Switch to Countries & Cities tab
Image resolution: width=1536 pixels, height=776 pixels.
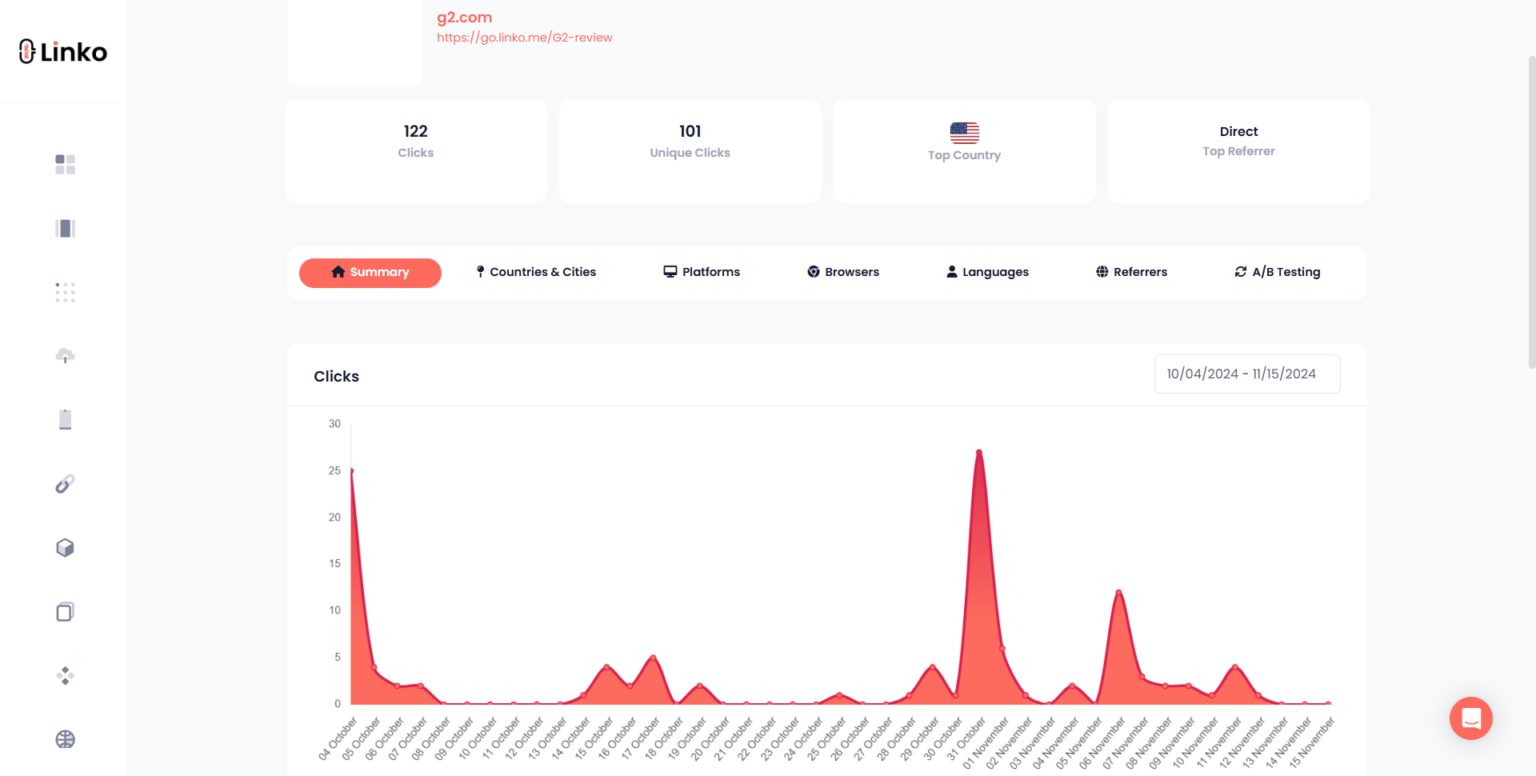pos(535,272)
